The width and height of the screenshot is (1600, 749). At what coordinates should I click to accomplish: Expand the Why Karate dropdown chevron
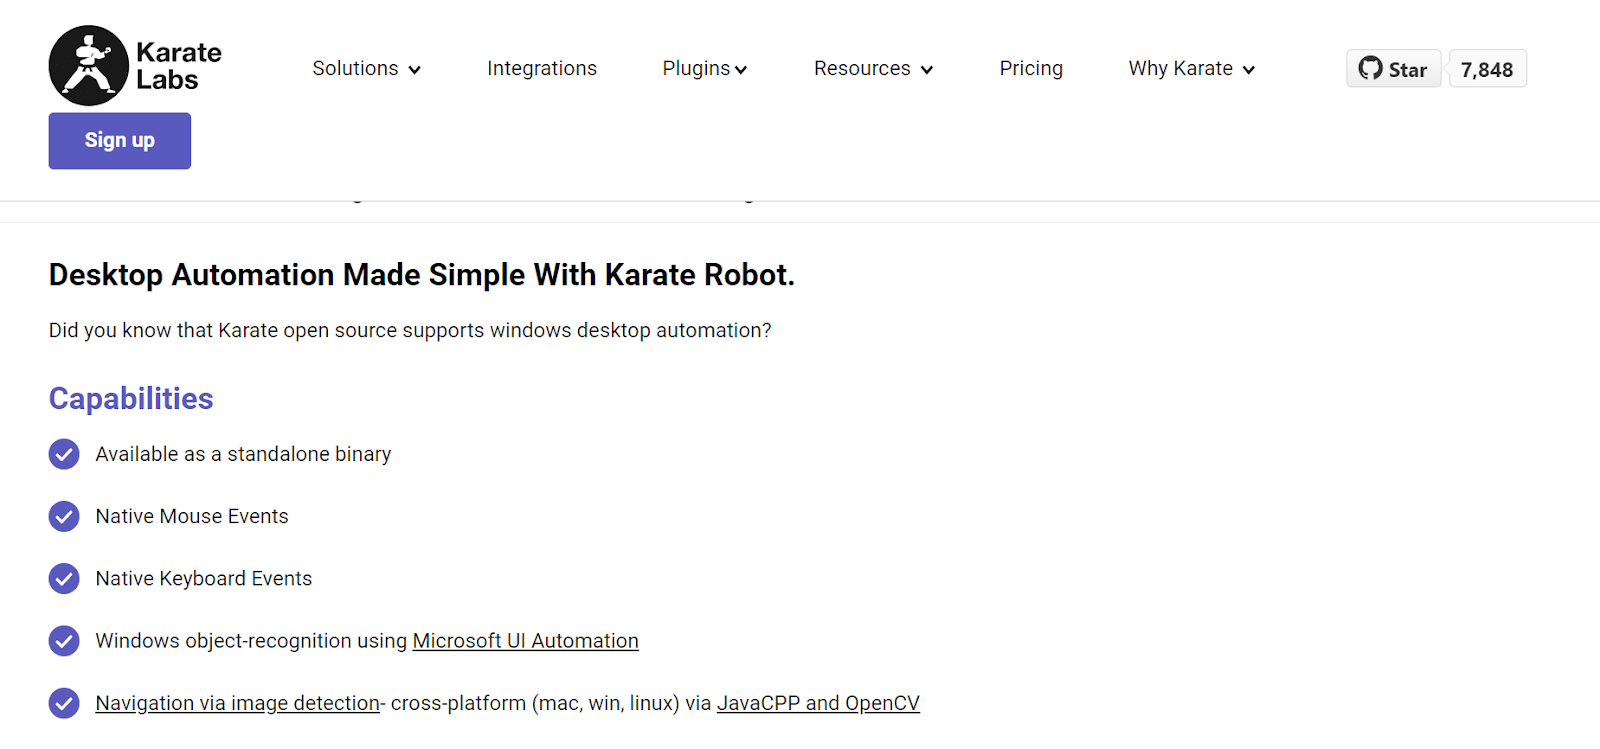coord(1249,70)
